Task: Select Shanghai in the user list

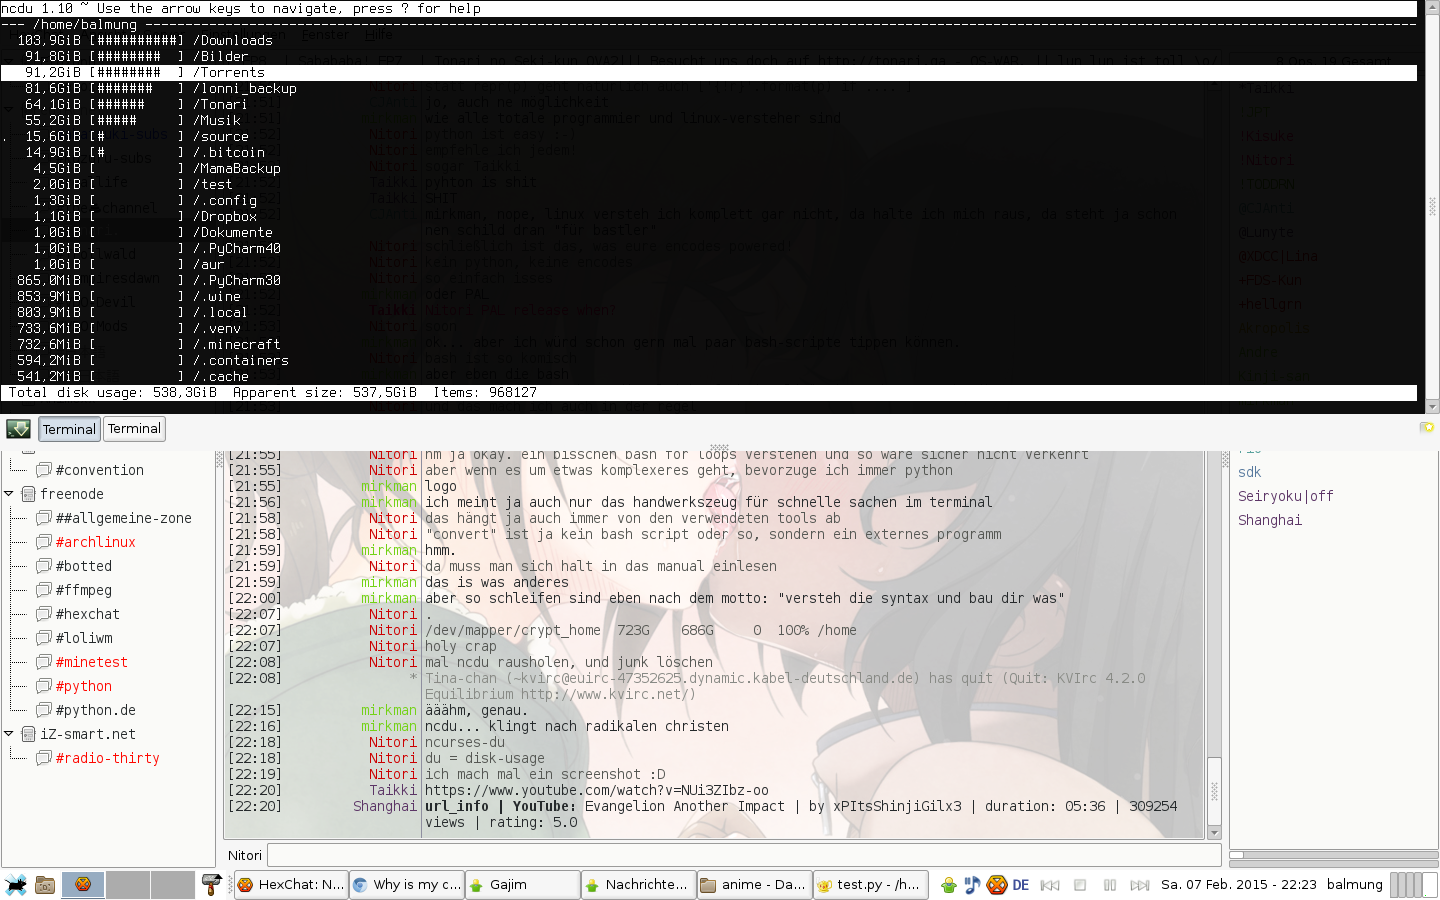Action: (x=1269, y=520)
